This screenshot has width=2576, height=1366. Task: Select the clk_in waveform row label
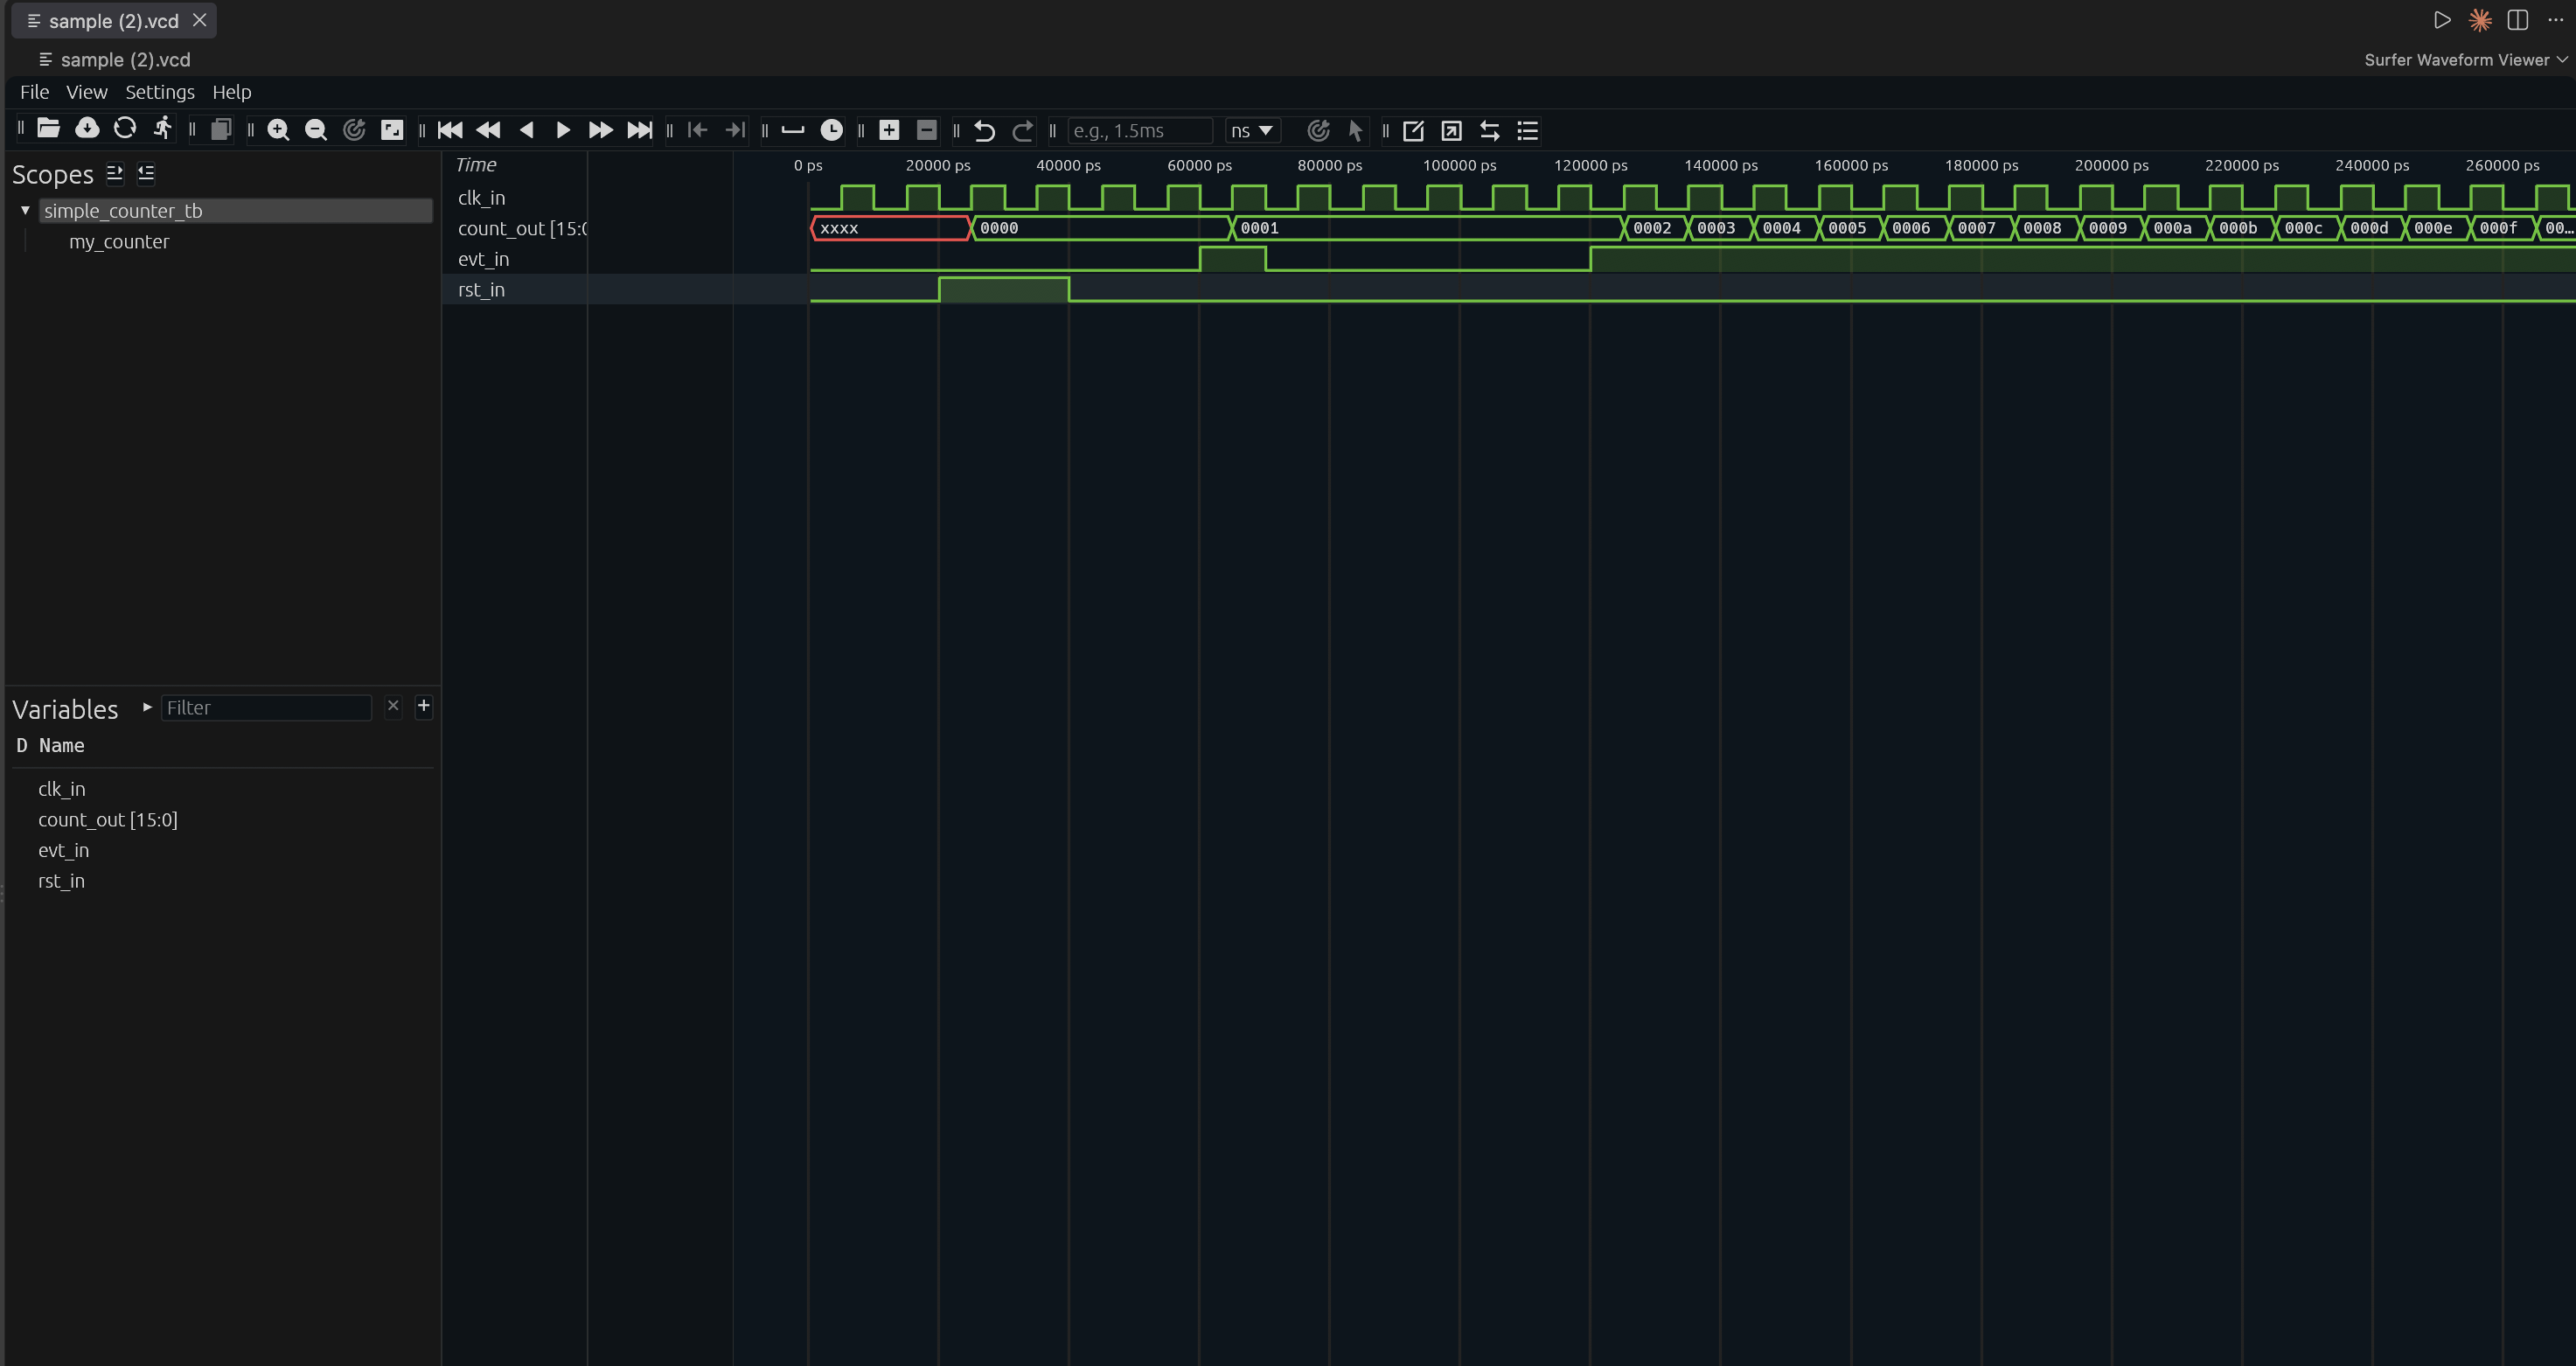[x=481, y=198]
